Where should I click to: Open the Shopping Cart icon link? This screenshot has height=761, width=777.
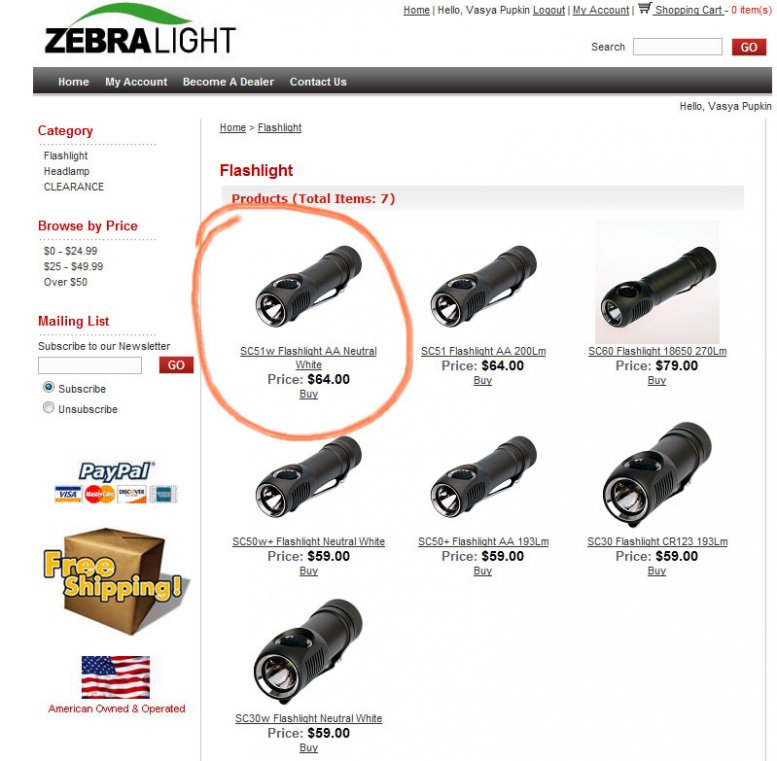(644, 8)
